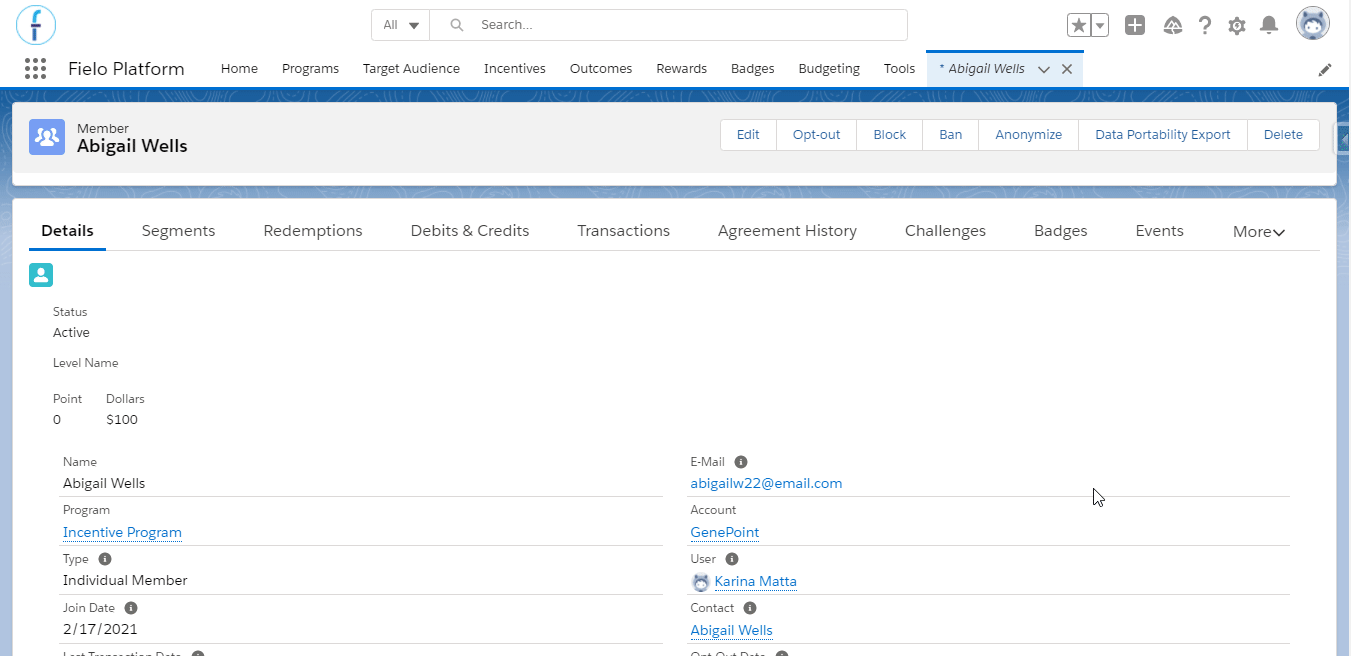The image size is (1351, 656).
Task: Expand the More tabs dropdown
Action: (1259, 231)
